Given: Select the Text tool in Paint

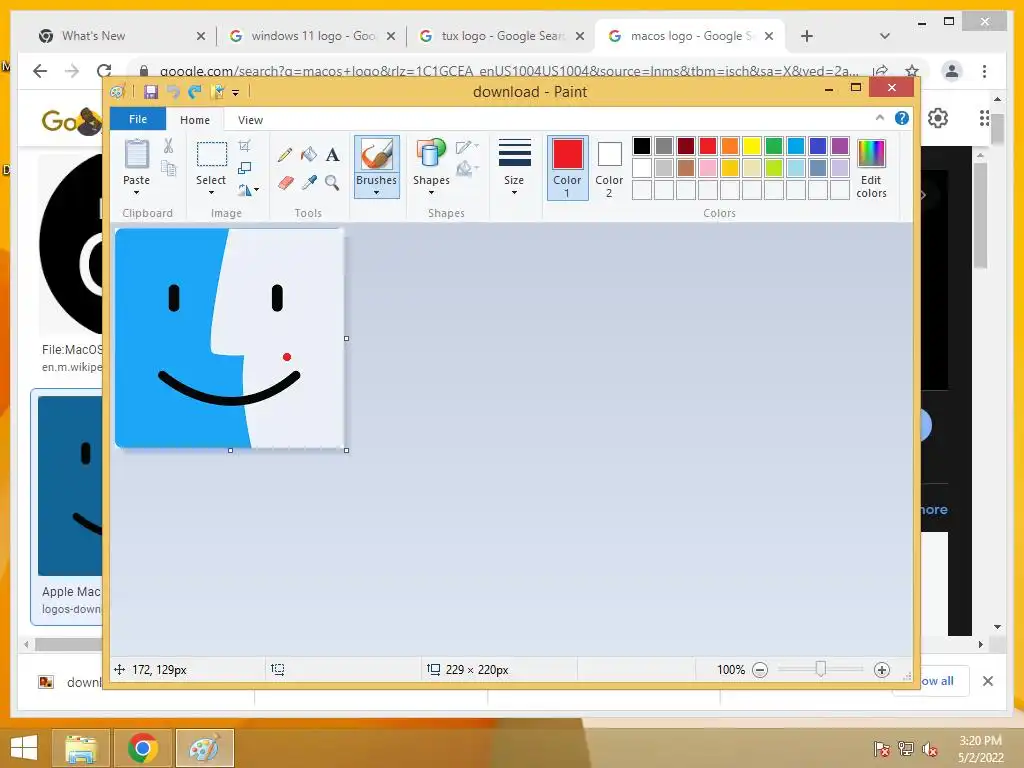Looking at the screenshot, I should coord(332,155).
